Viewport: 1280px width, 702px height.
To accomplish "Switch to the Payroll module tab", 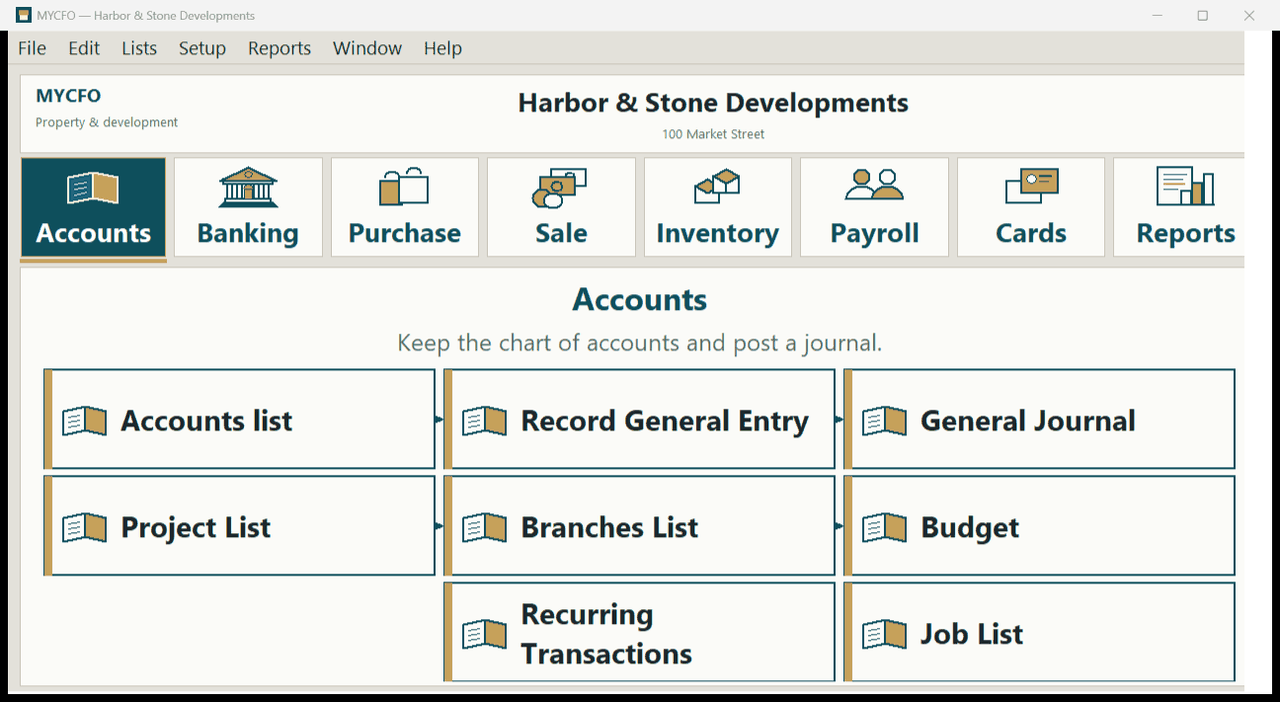I will coord(874,207).
